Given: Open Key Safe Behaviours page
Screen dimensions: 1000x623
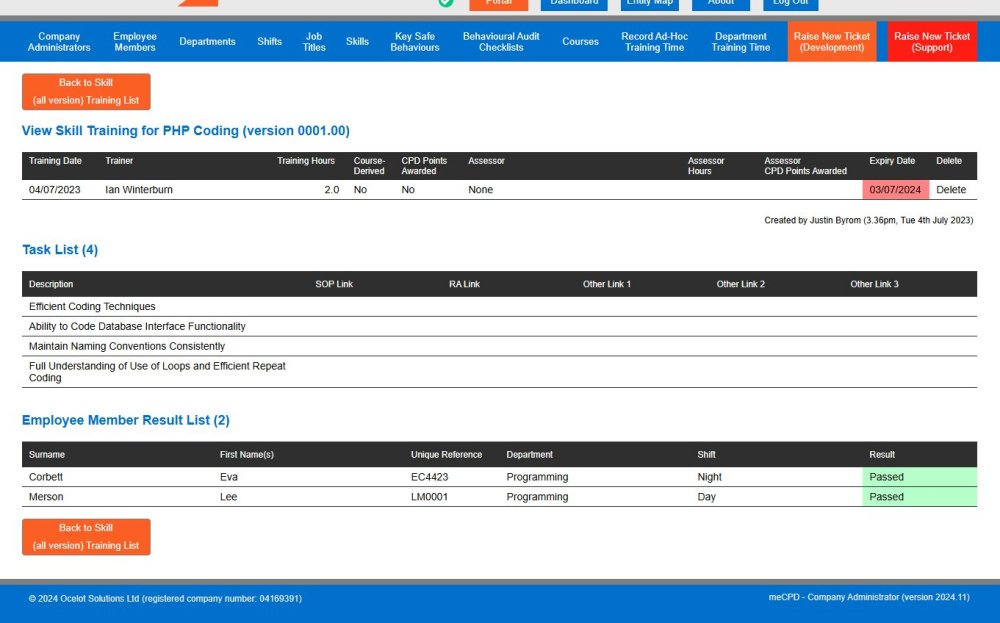Looking at the screenshot, I should (x=414, y=42).
